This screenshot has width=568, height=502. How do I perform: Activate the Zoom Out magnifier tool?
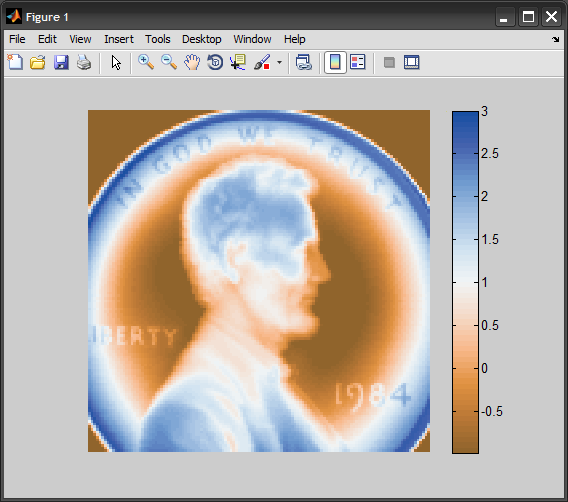[x=169, y=62]
